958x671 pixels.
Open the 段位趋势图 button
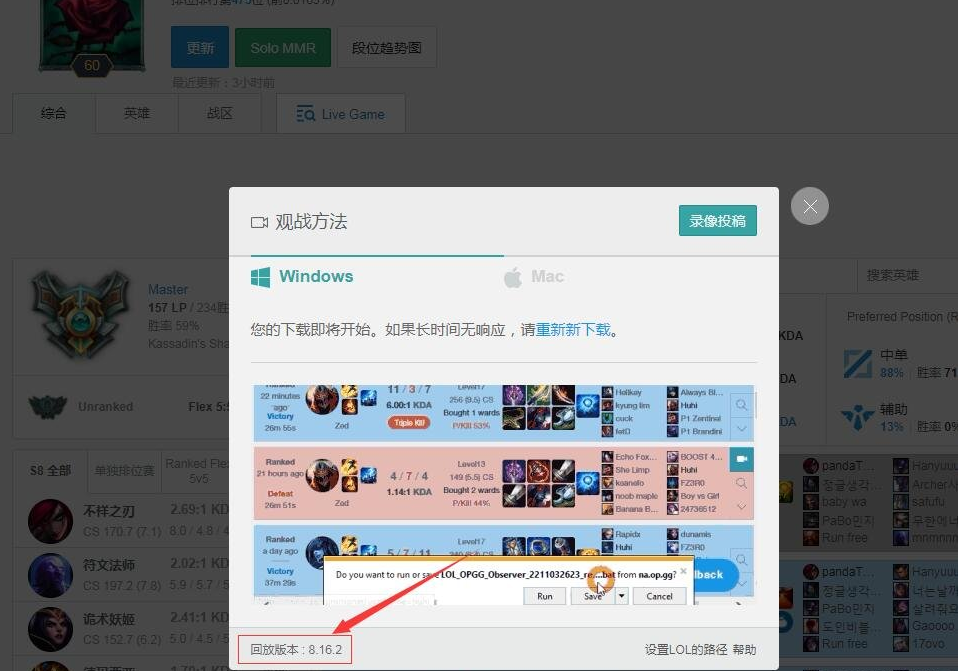(387, 48)
